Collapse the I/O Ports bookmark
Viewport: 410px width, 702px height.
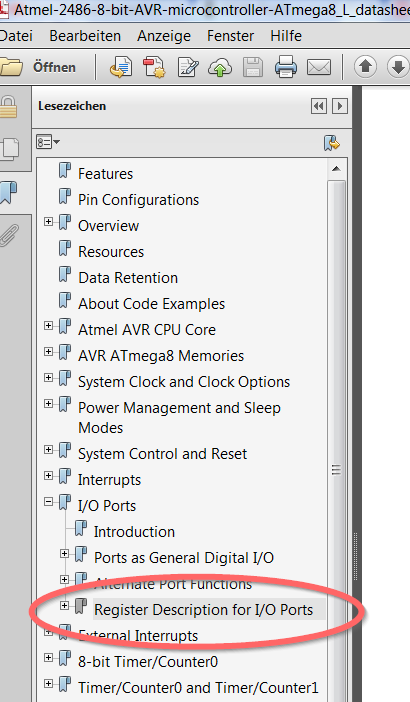(x=48, y=502)
